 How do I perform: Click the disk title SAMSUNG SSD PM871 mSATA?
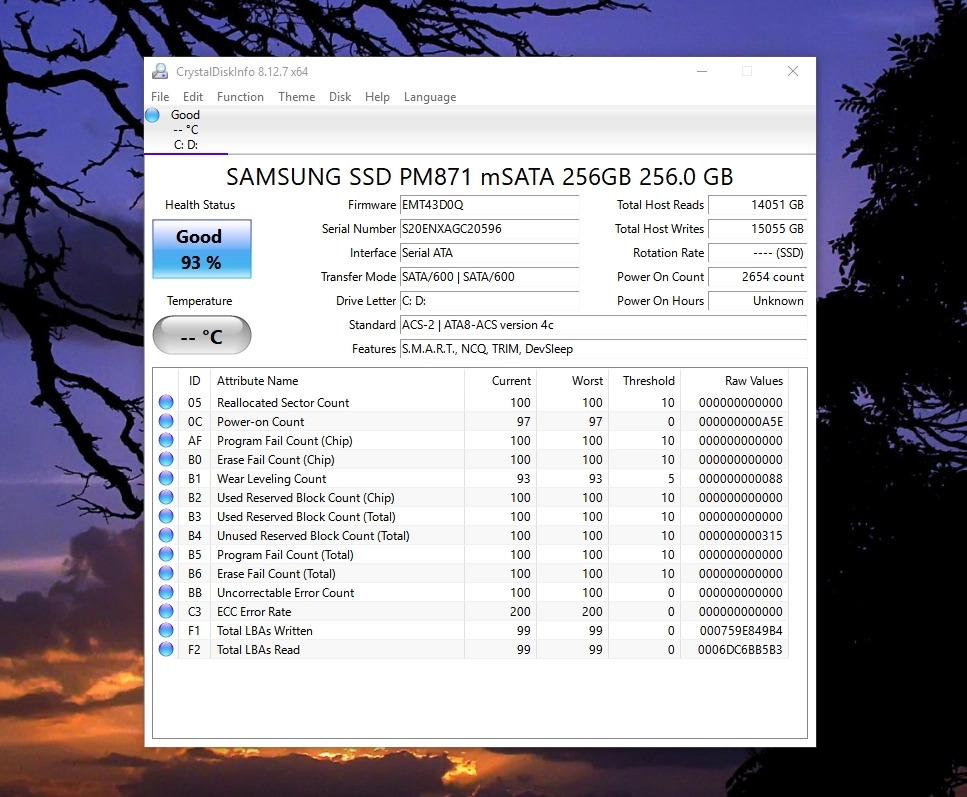[x=480, y=177]
